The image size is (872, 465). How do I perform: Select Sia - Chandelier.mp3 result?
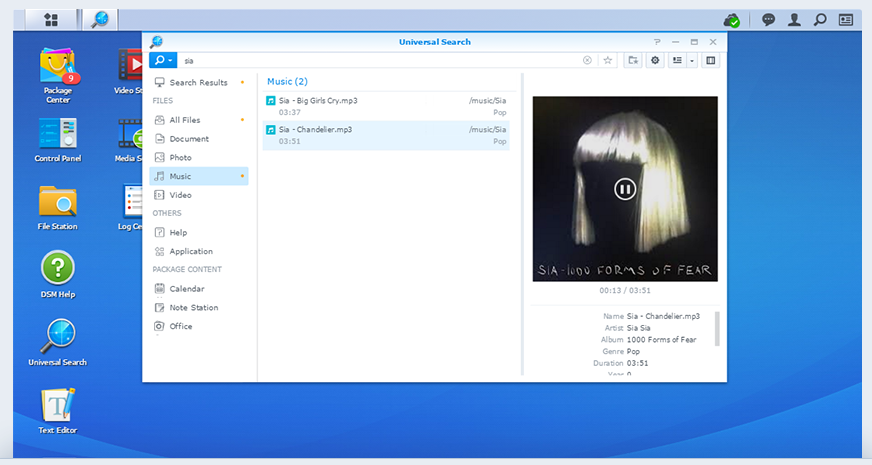[386, 135]
